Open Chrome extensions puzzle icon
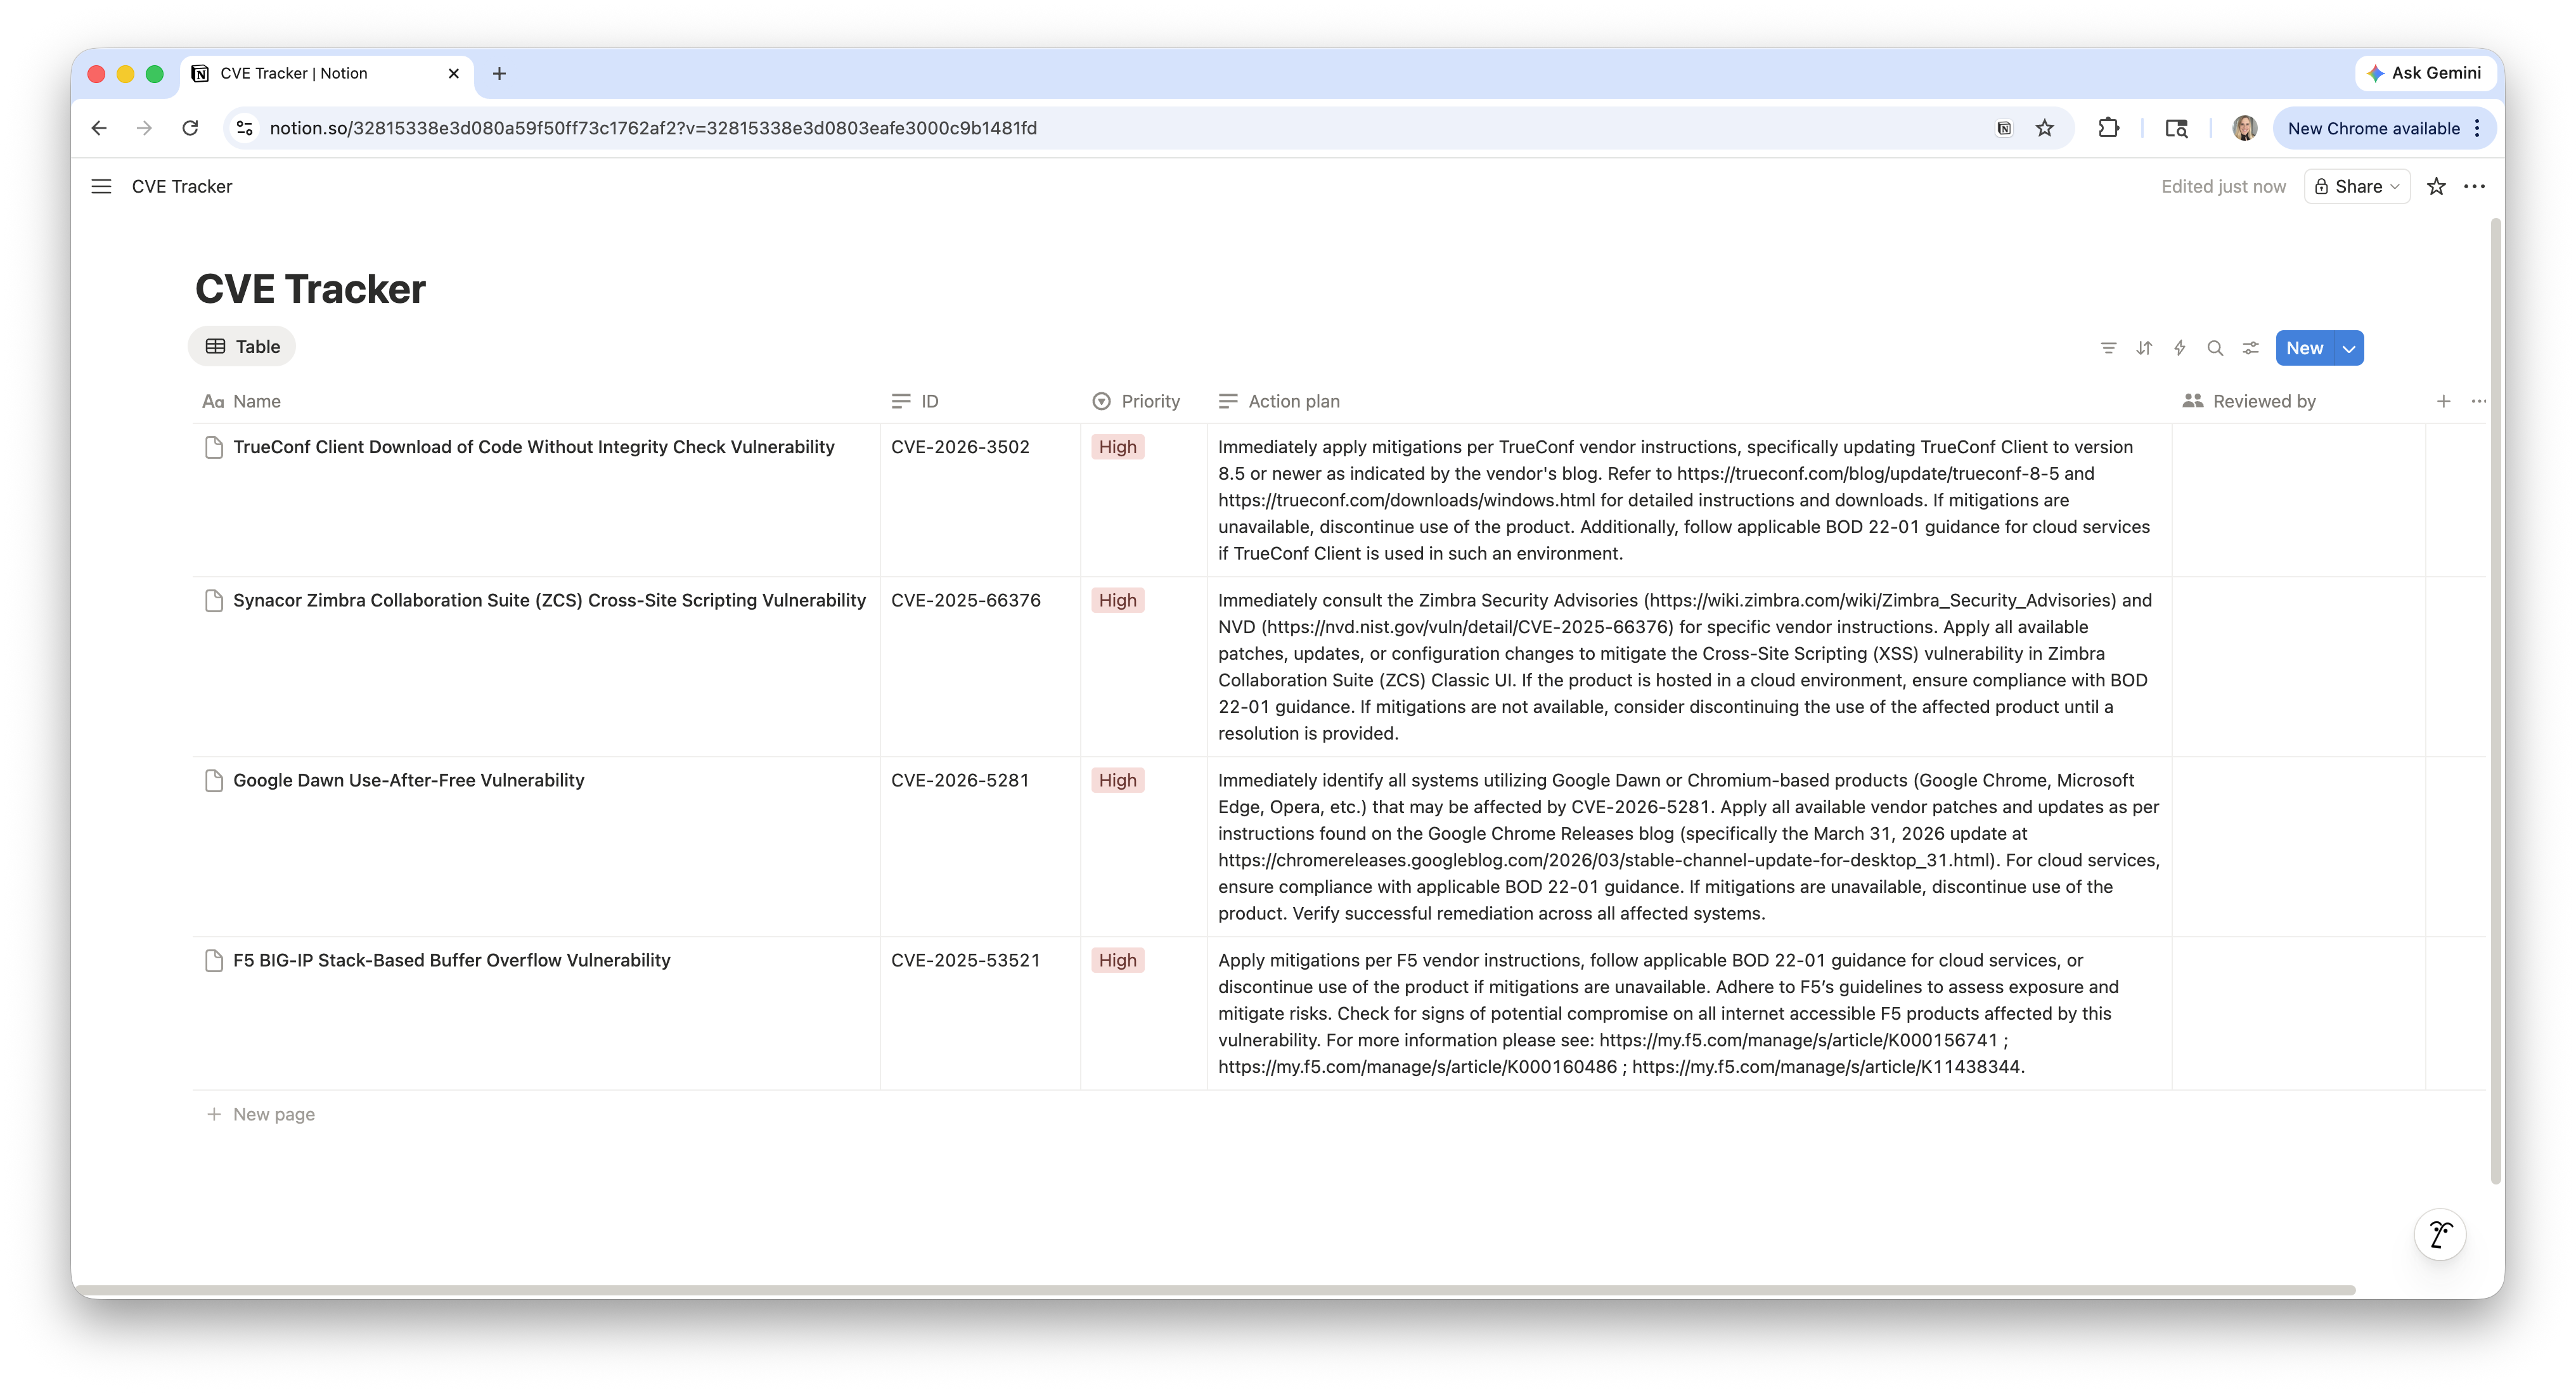The height and width of the screenshot is (1393, 2576). (2108, 128)
